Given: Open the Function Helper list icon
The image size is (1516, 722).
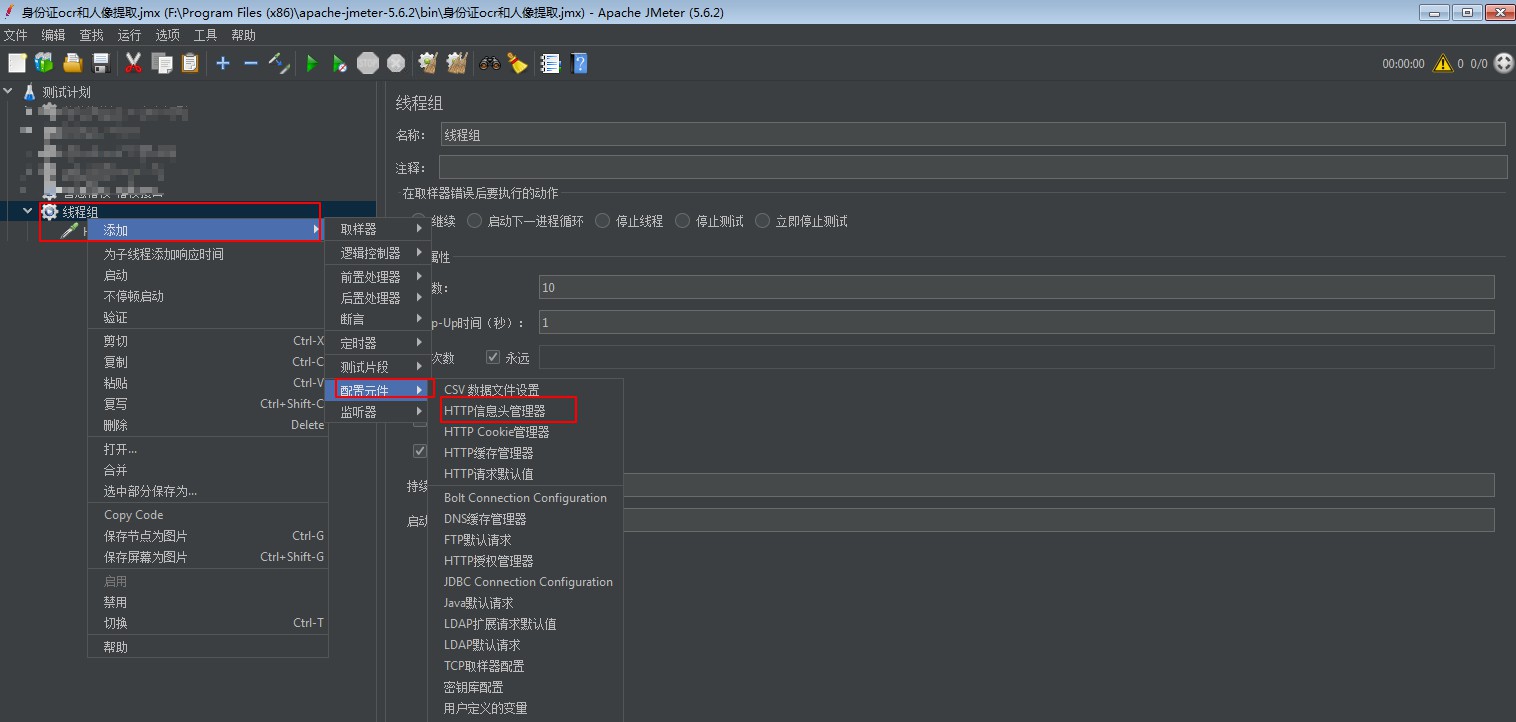Looking at the screenshot, I should (550, 63).
